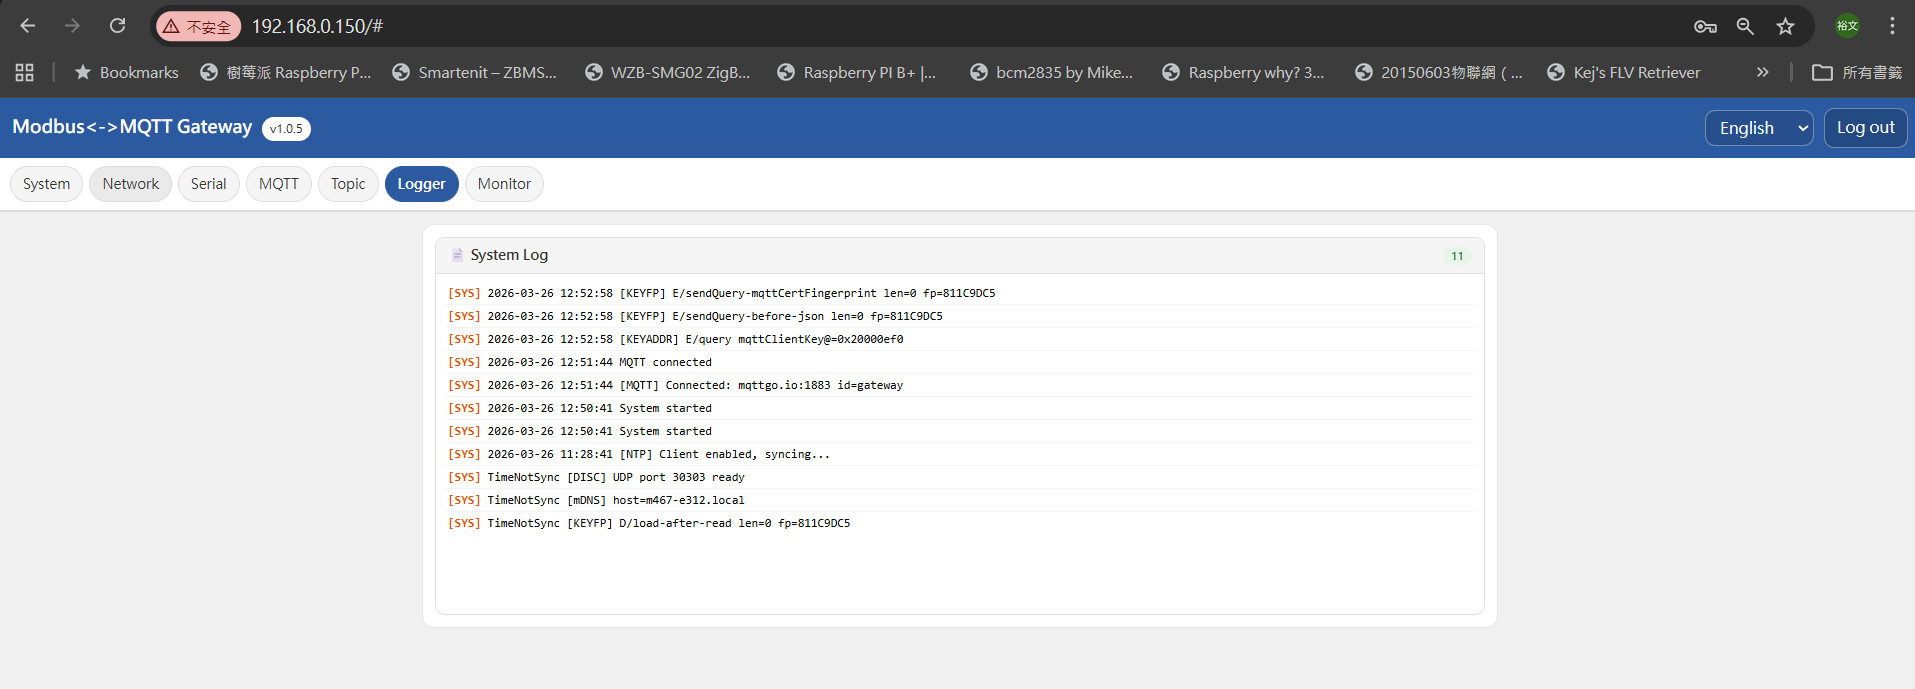Switch to the Monitor tab
1915x689 pixels.
coord(504,184)
